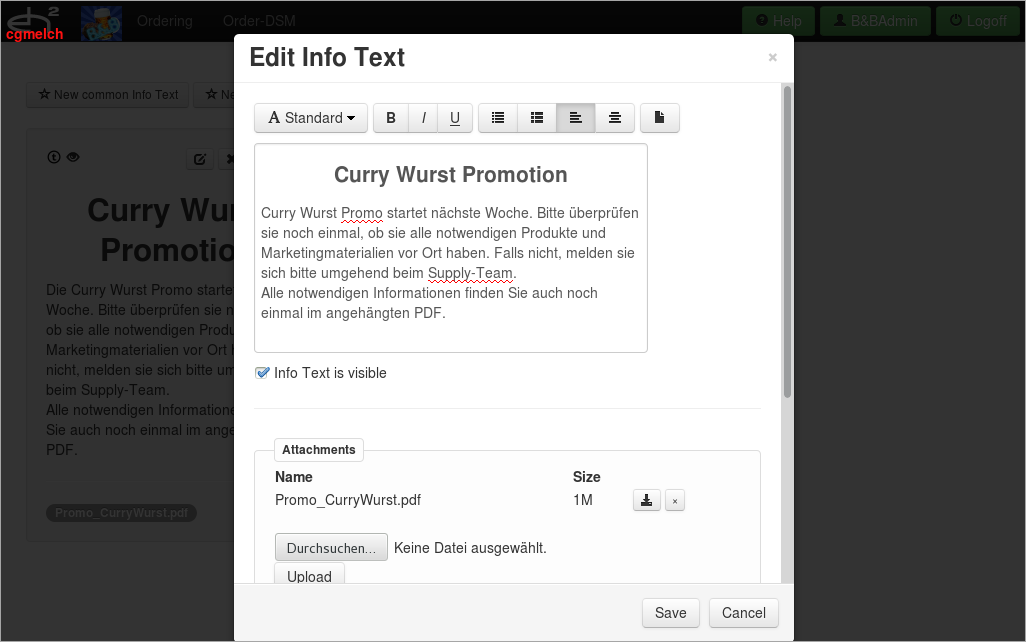Open the B&BAdmin account menu
This screenshot has width=1026, height=642.
[x=875, y=20]
